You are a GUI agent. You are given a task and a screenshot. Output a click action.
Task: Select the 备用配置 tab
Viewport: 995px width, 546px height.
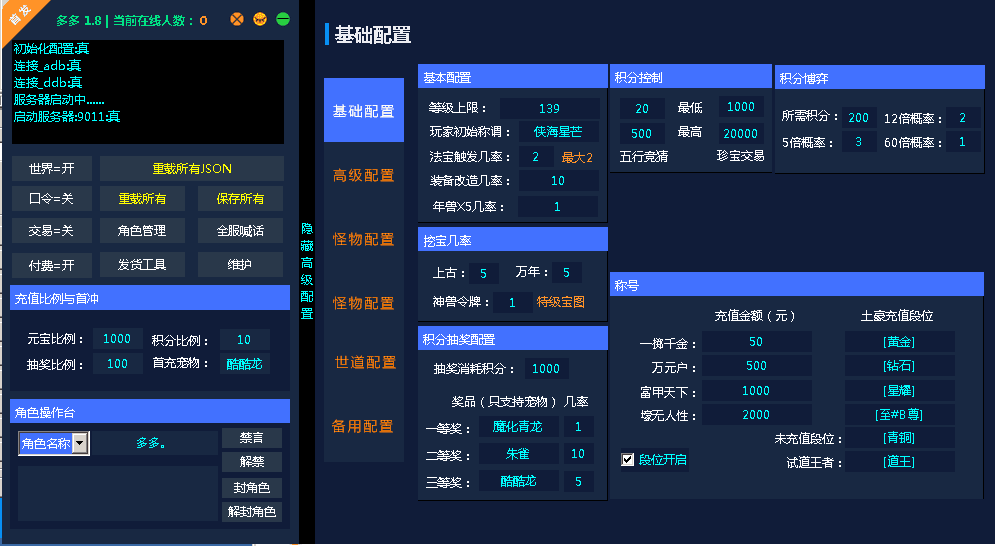(x=364, y=426)
